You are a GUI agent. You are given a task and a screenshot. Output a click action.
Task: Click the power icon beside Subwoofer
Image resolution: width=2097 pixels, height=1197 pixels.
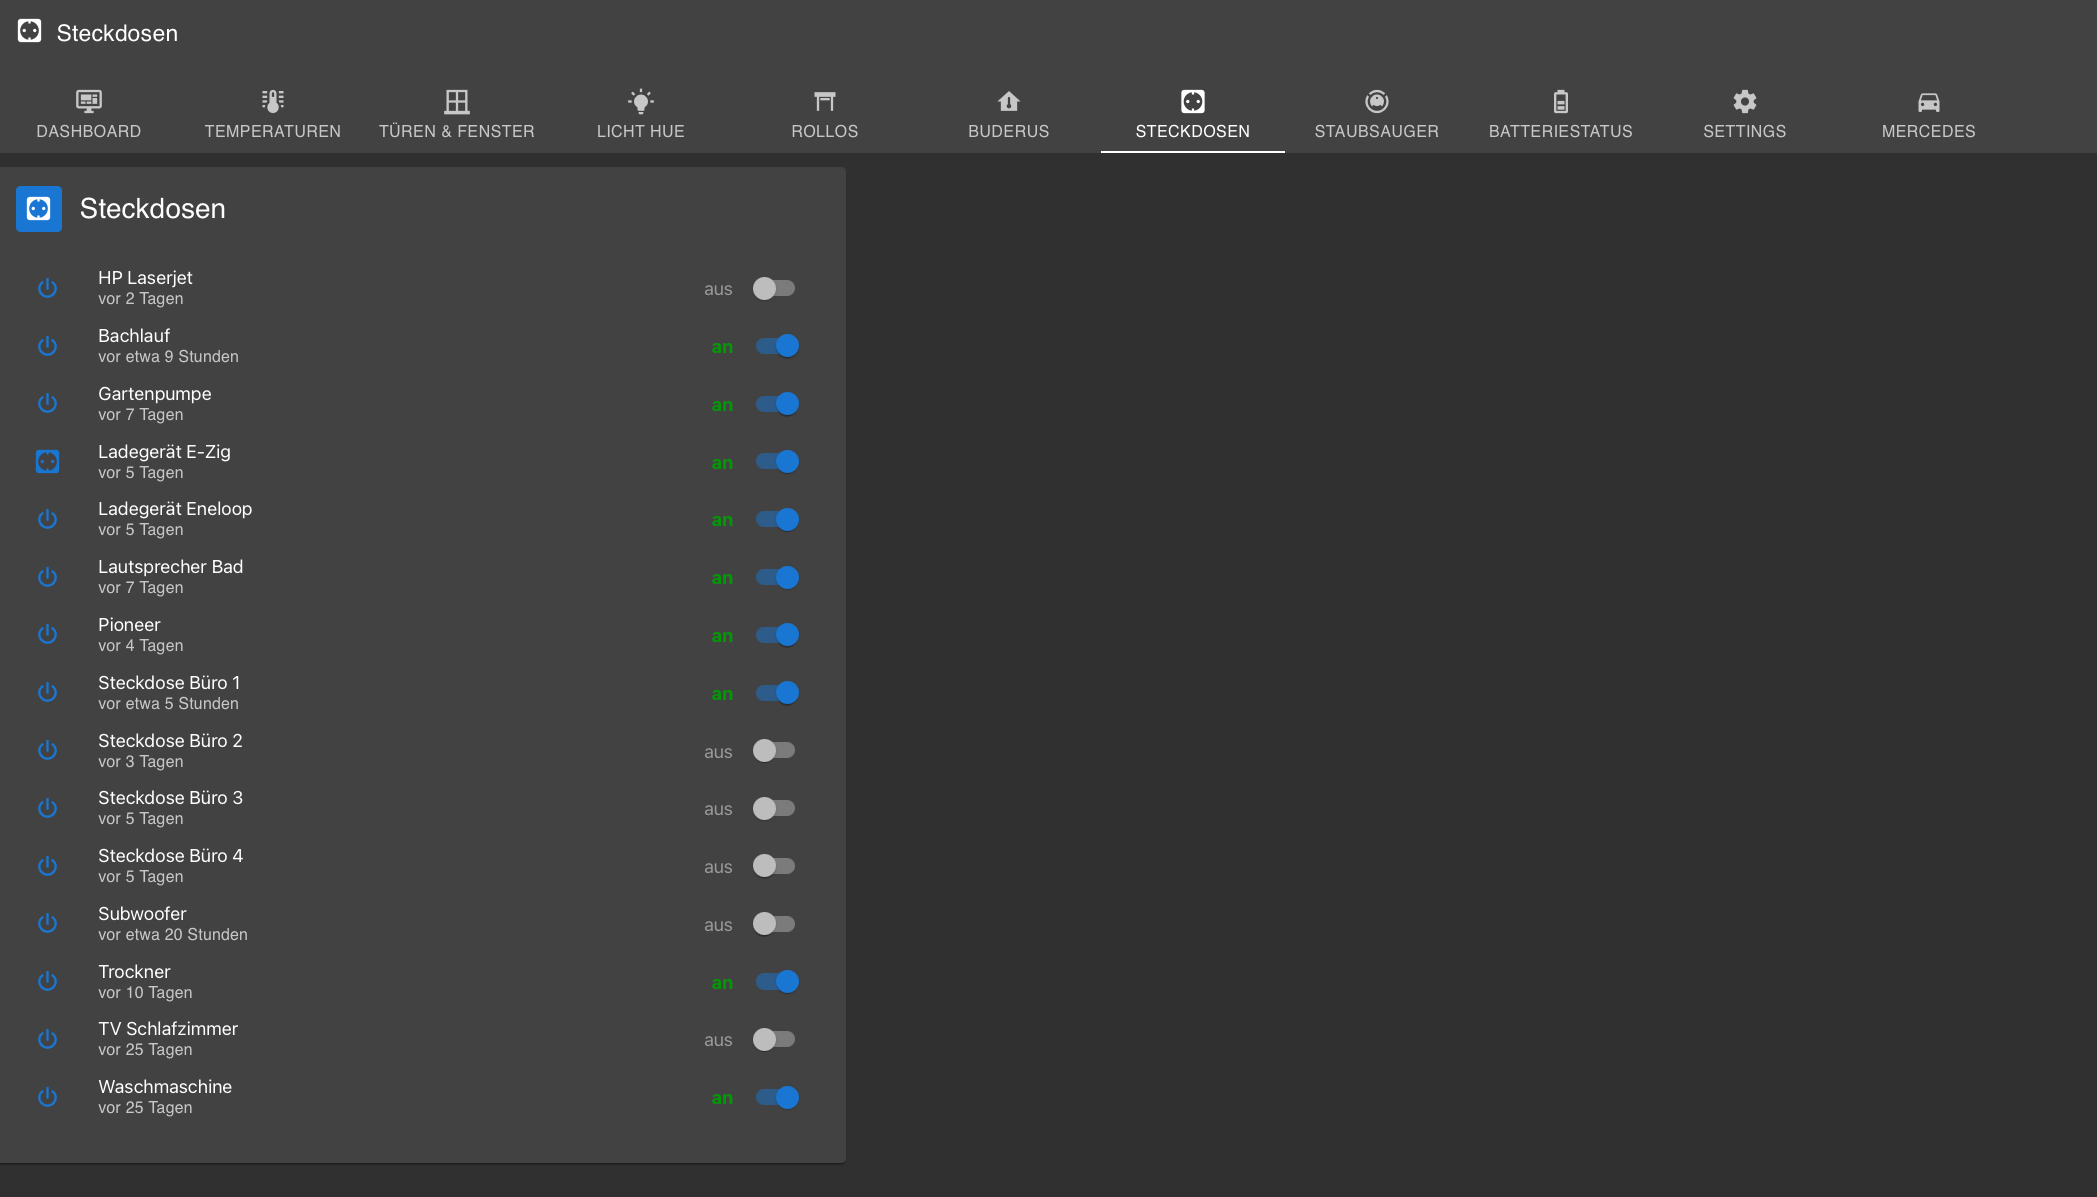pyautogui.click(x=47, y=923)
